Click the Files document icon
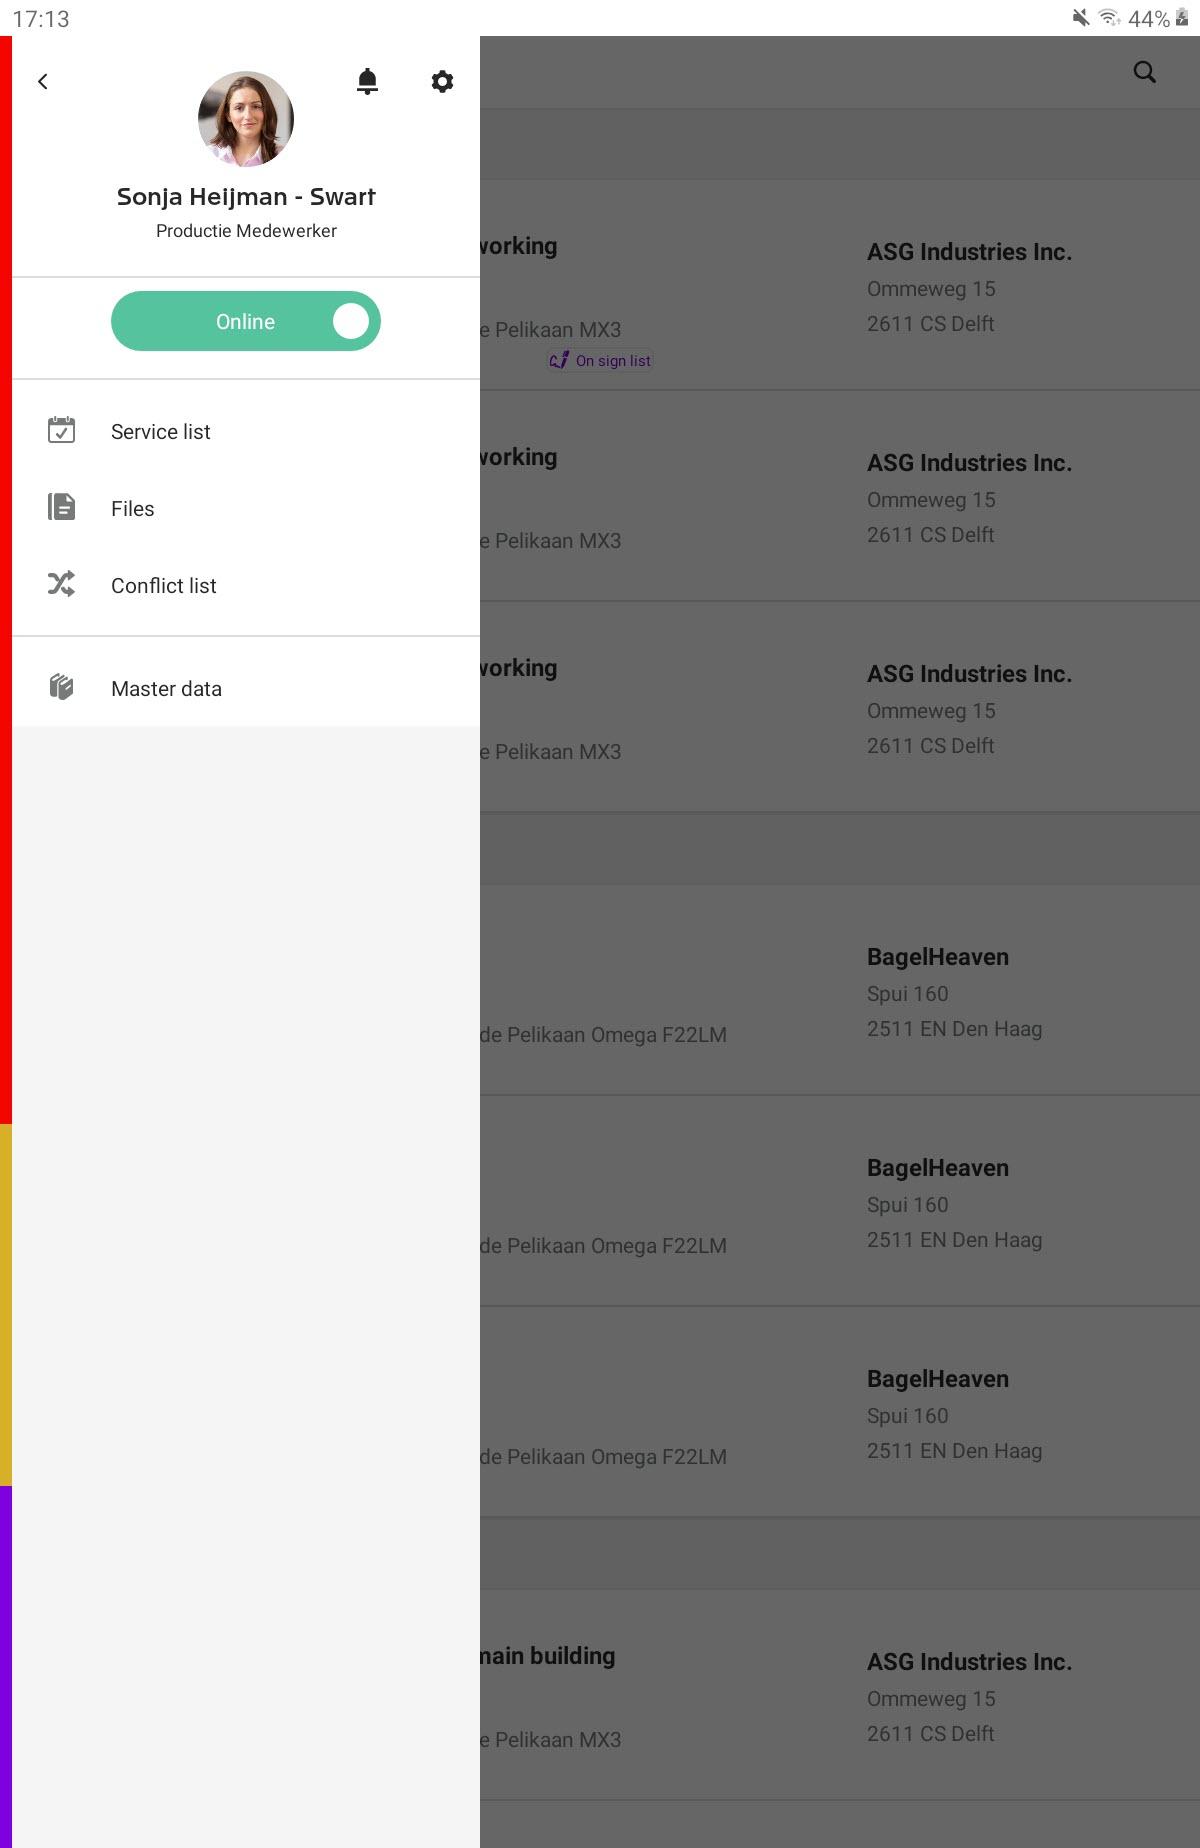 [x=62, y=507]
